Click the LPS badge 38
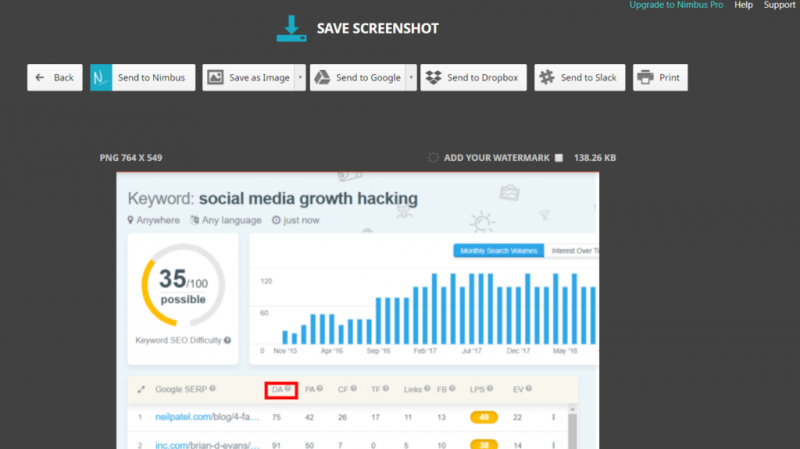 pyautogui.click(x=484, y=444)
